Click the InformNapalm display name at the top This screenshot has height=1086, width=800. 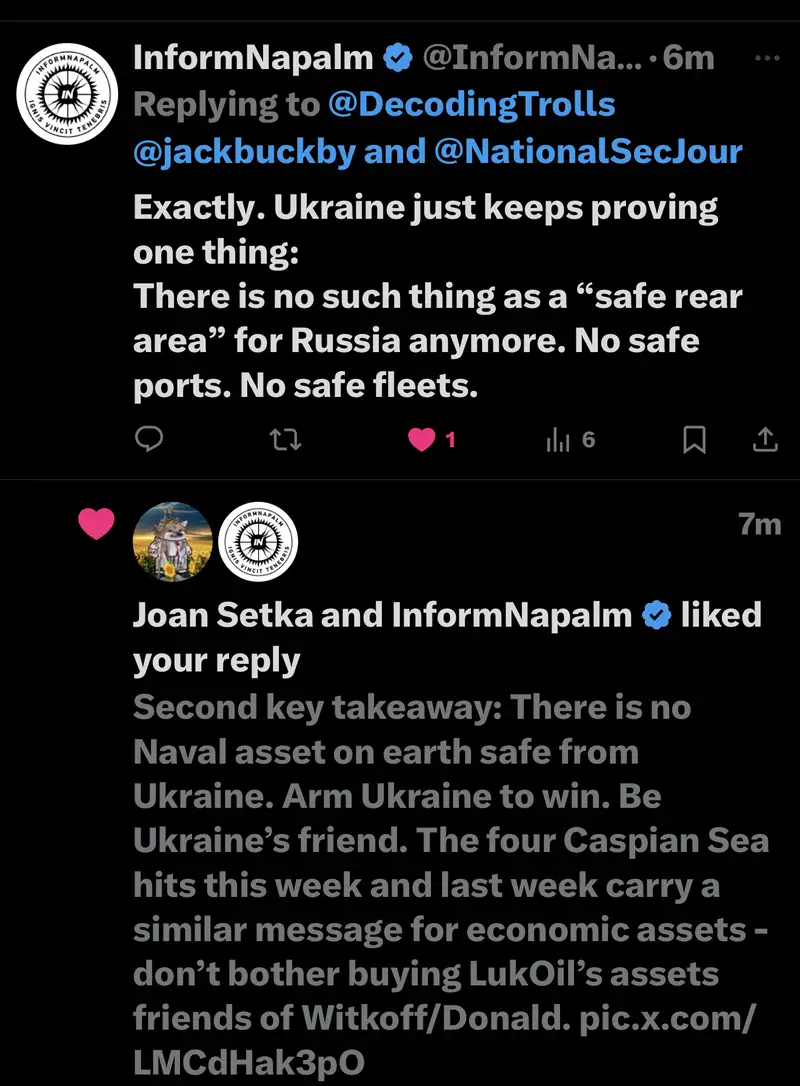point(253,58)
